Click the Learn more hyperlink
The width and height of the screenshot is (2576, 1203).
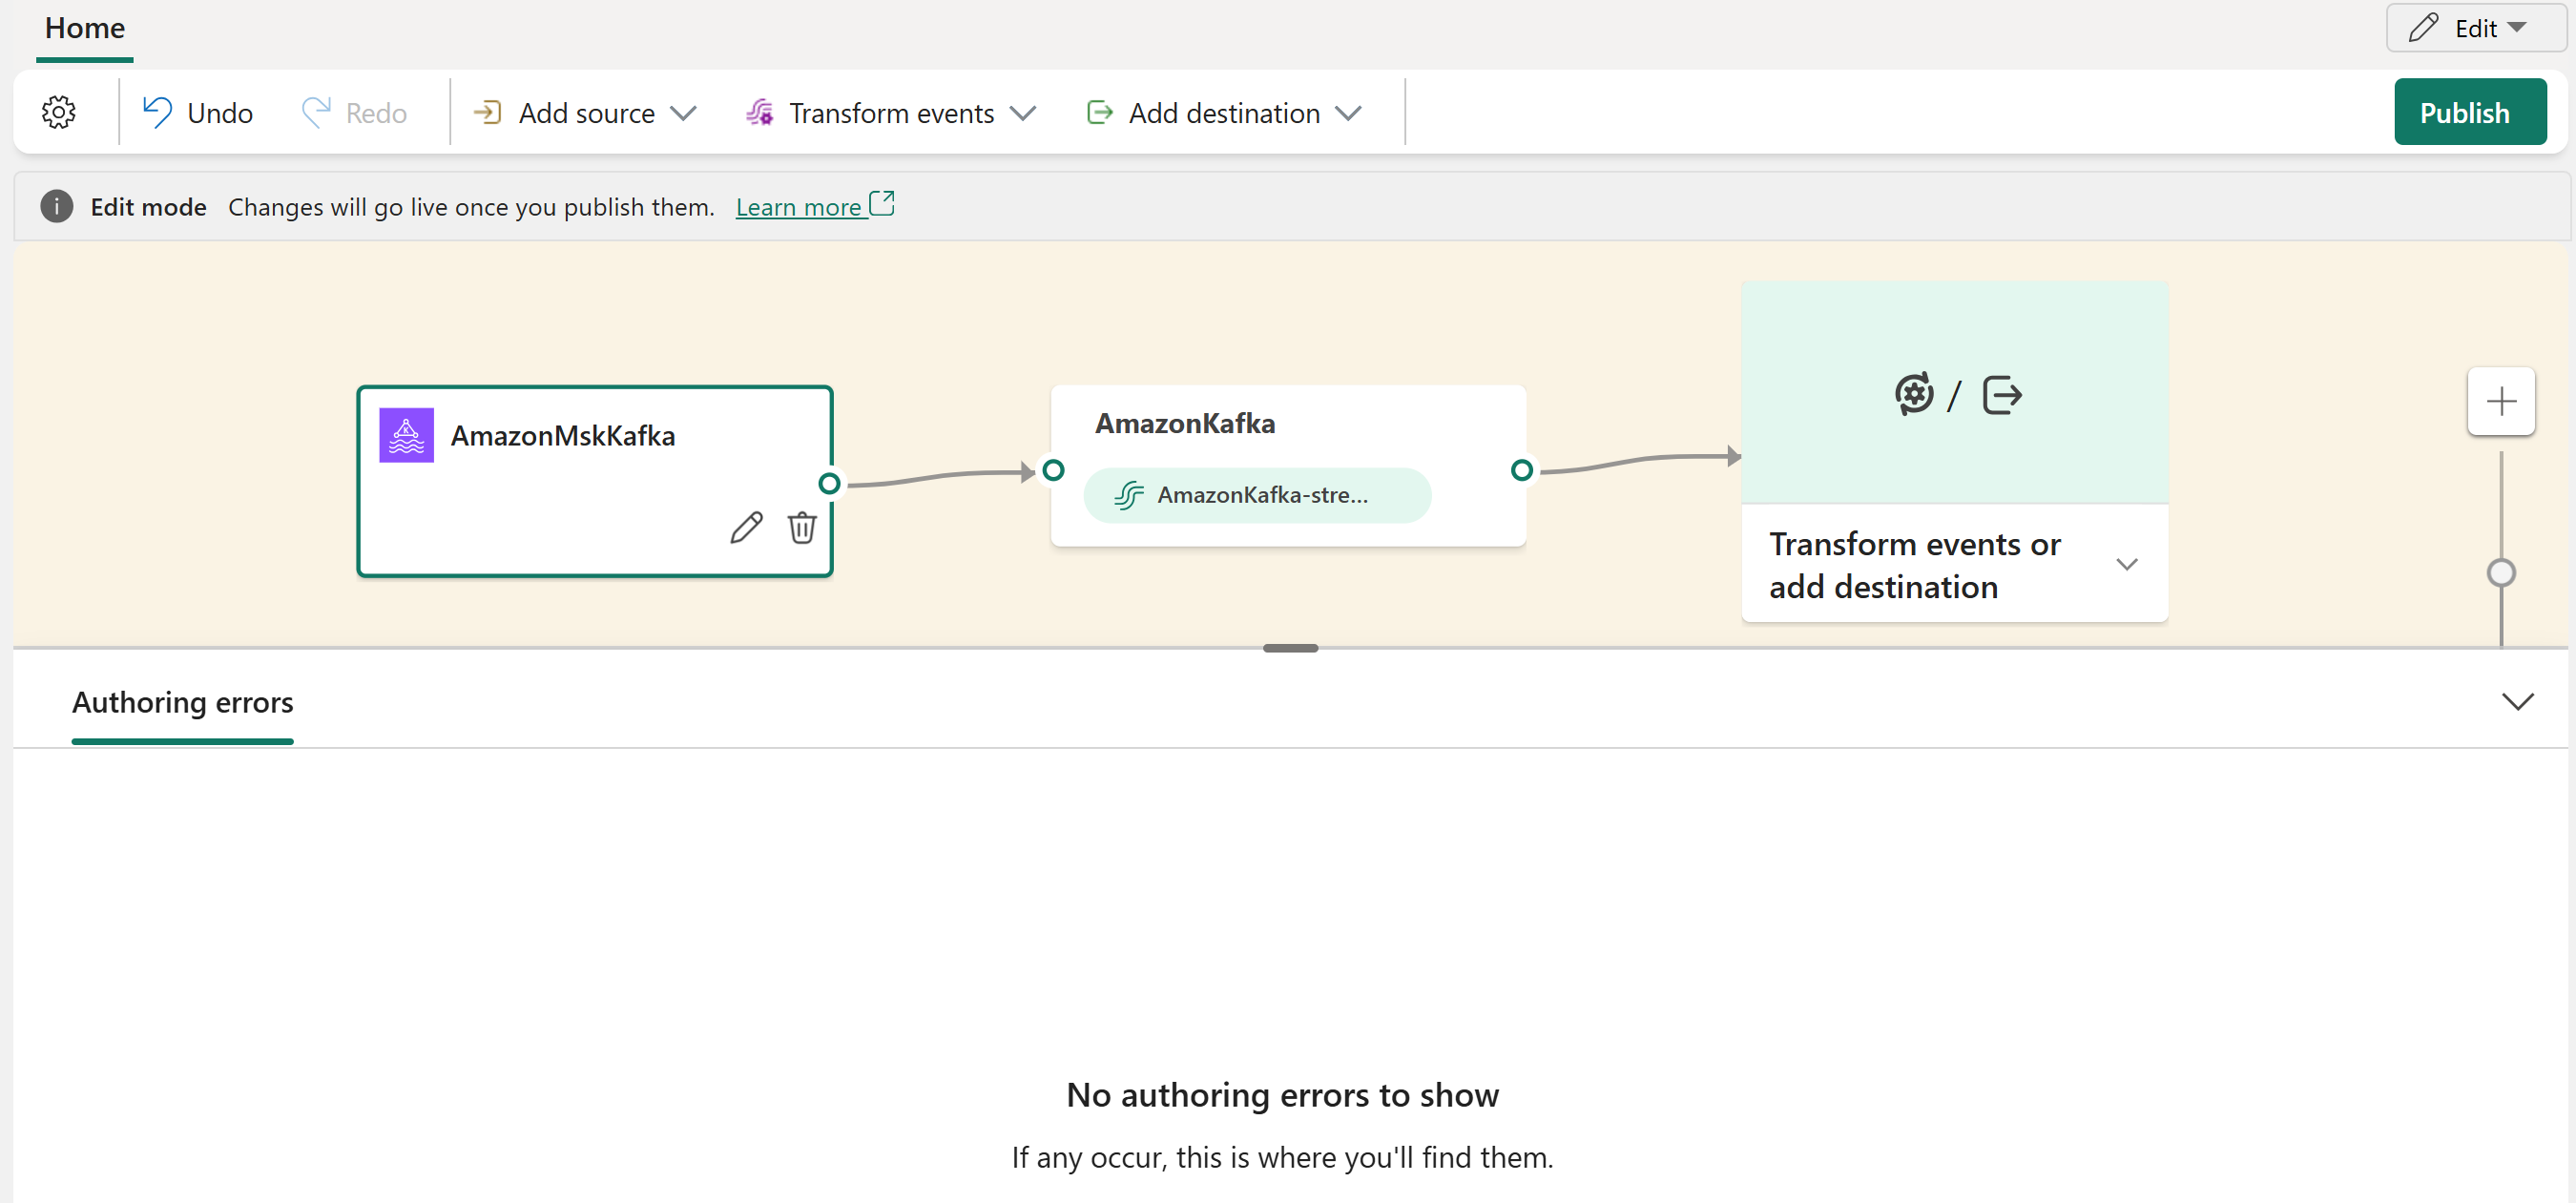pos(803,207)
